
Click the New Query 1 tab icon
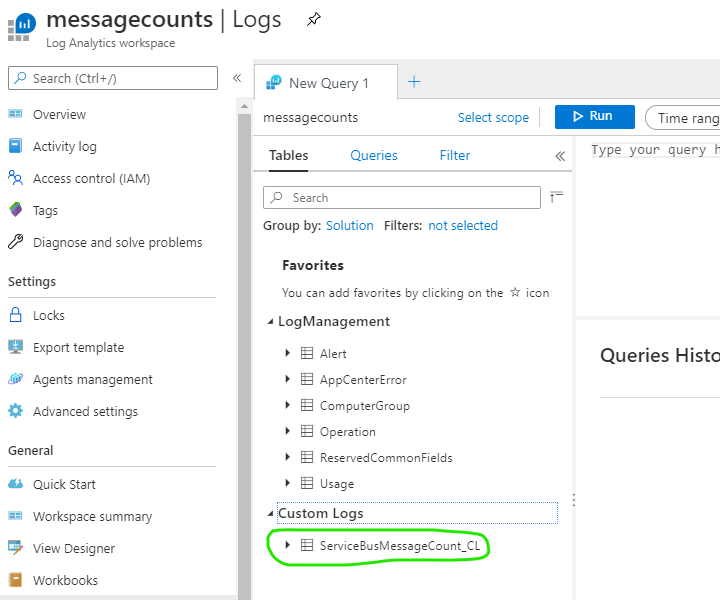(274, 83)
